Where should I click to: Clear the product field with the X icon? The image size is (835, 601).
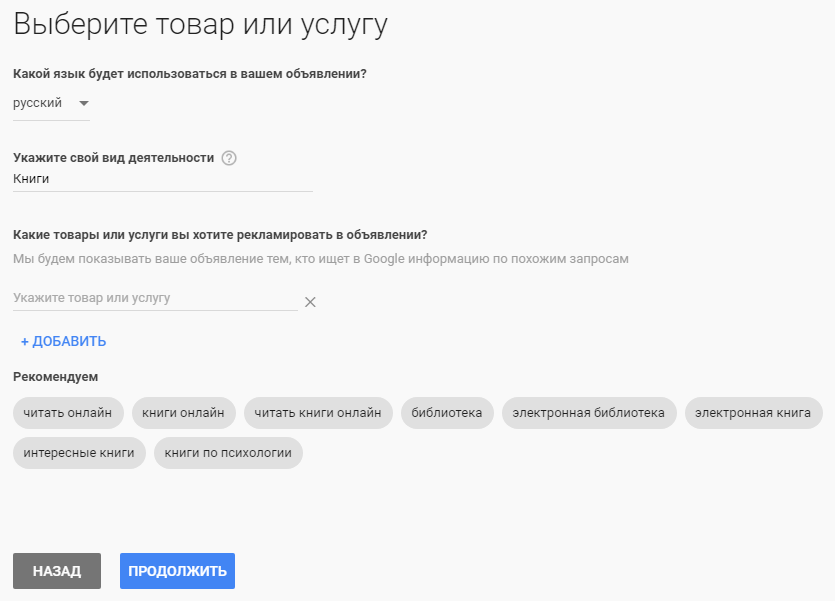(x=310, y=302)
